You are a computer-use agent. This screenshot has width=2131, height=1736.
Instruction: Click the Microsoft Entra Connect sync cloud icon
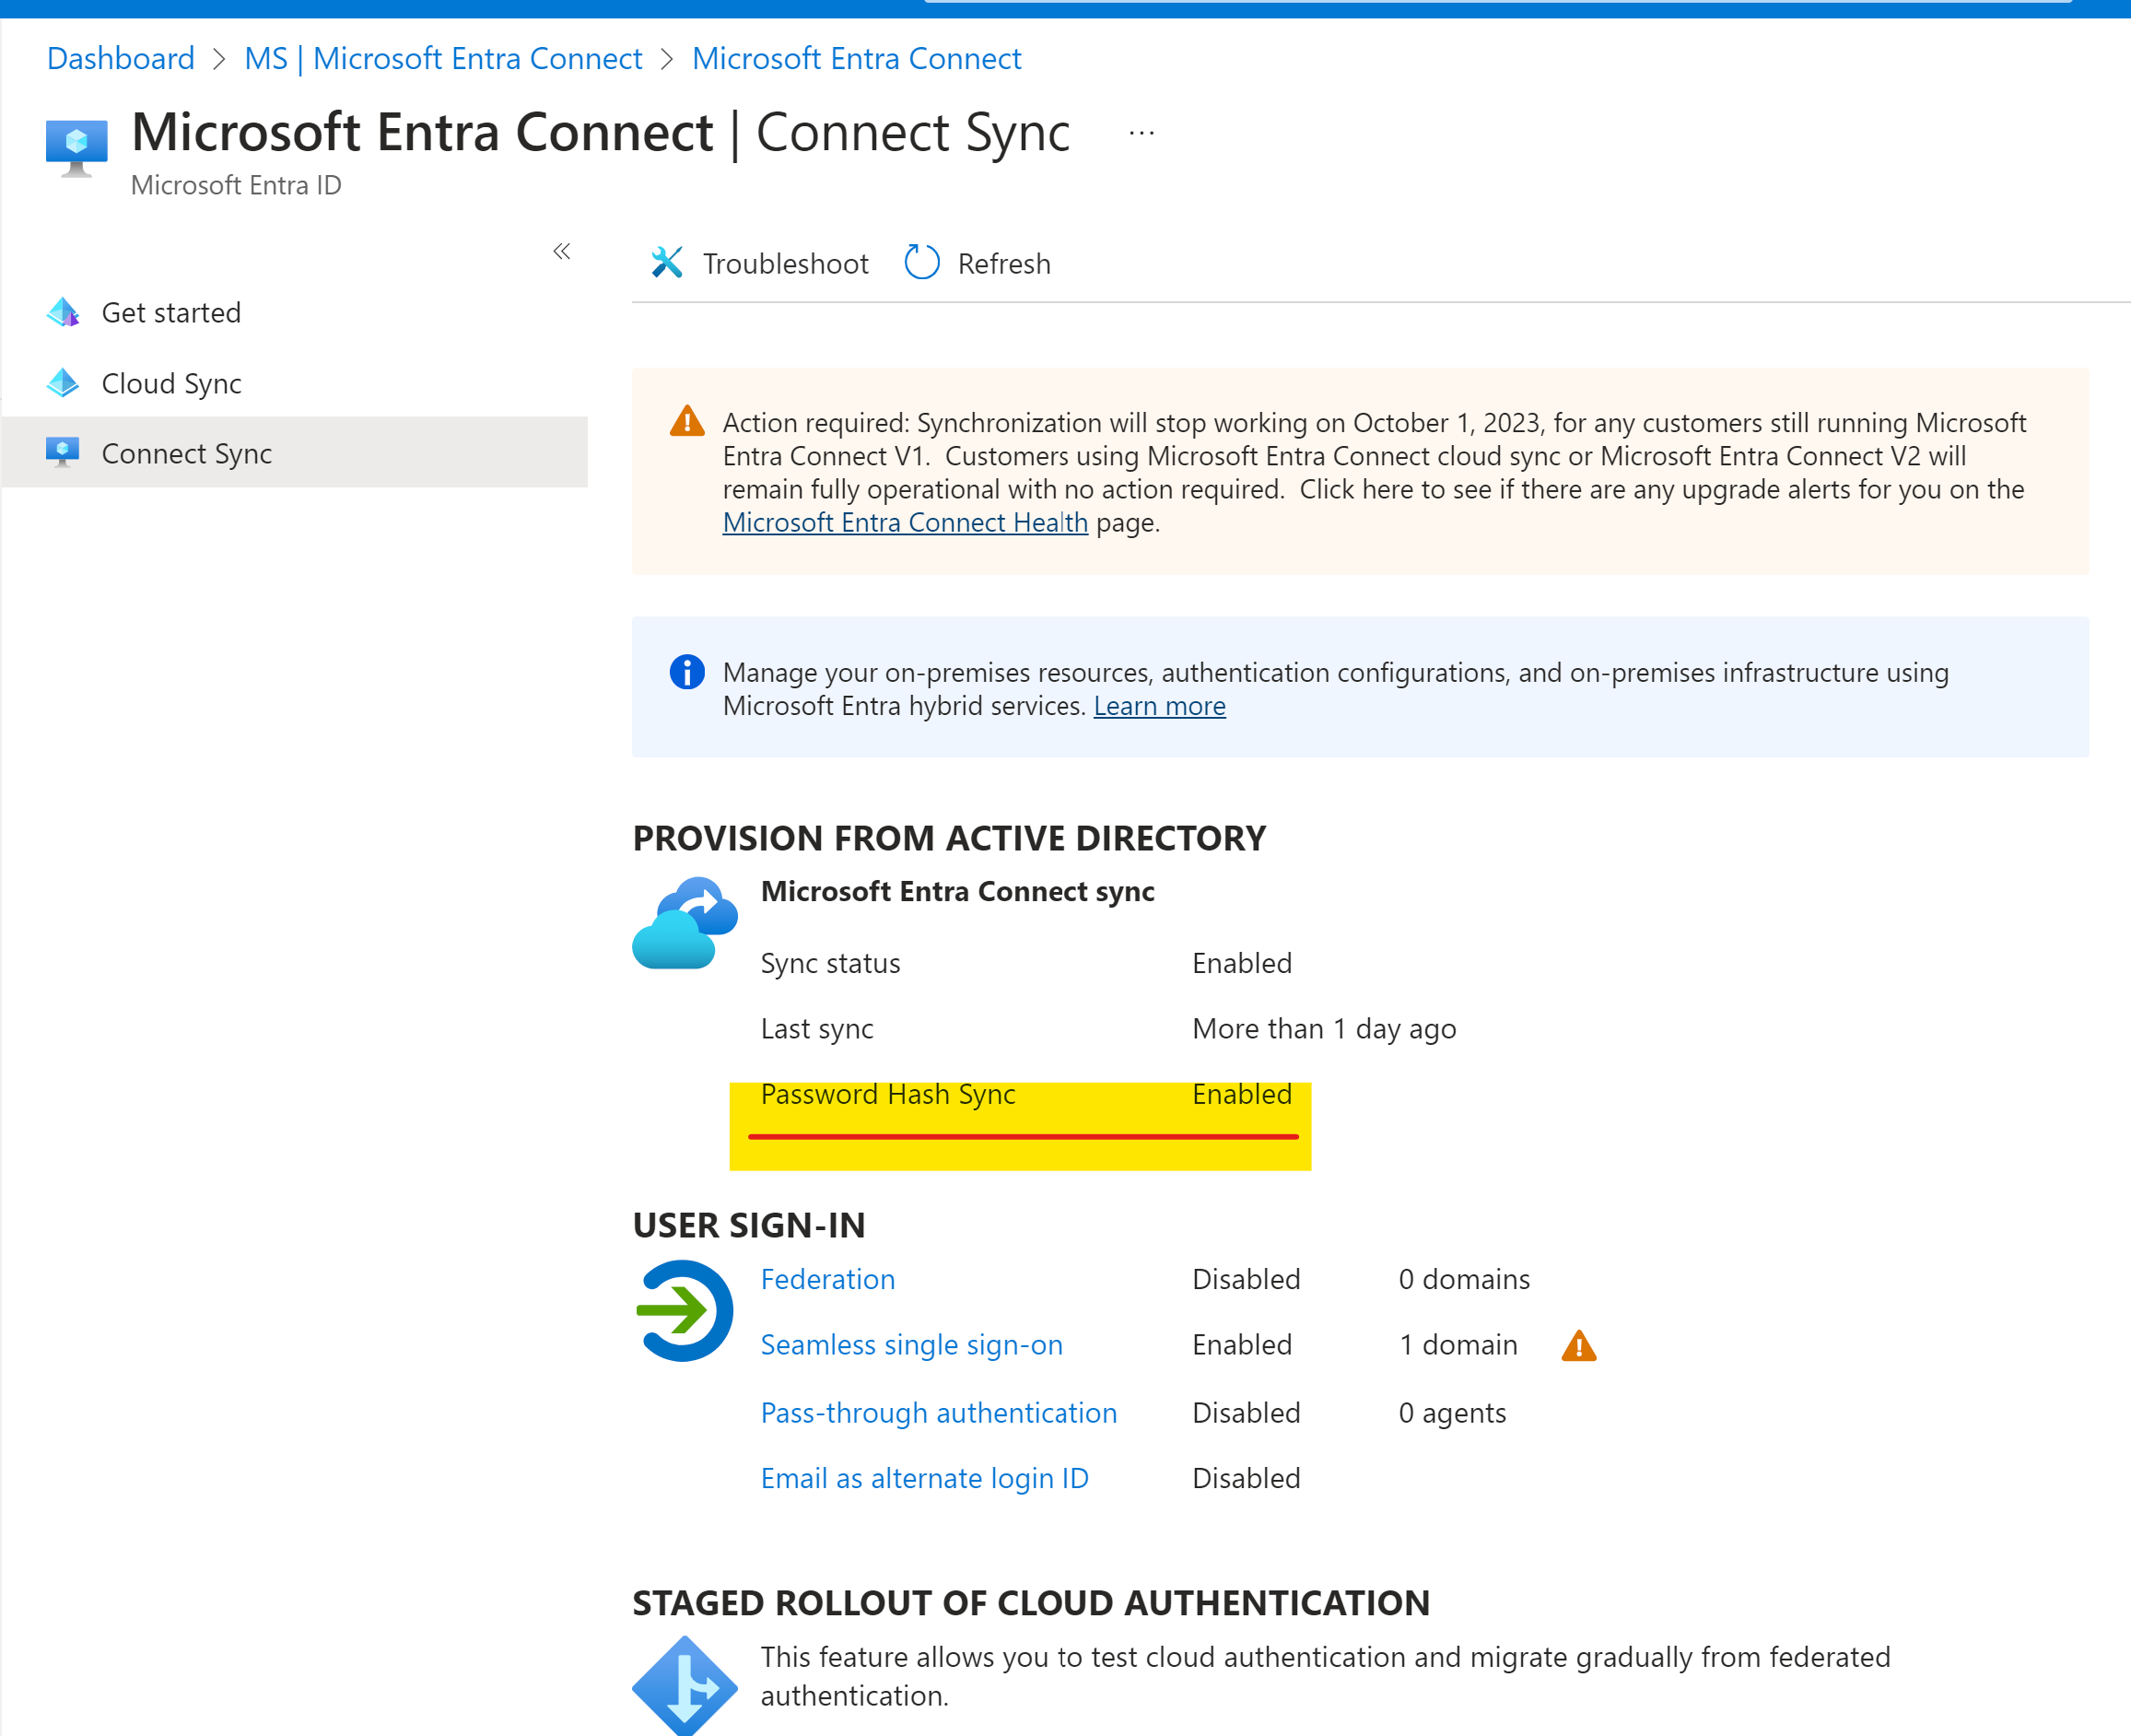(x=685, y=923)
